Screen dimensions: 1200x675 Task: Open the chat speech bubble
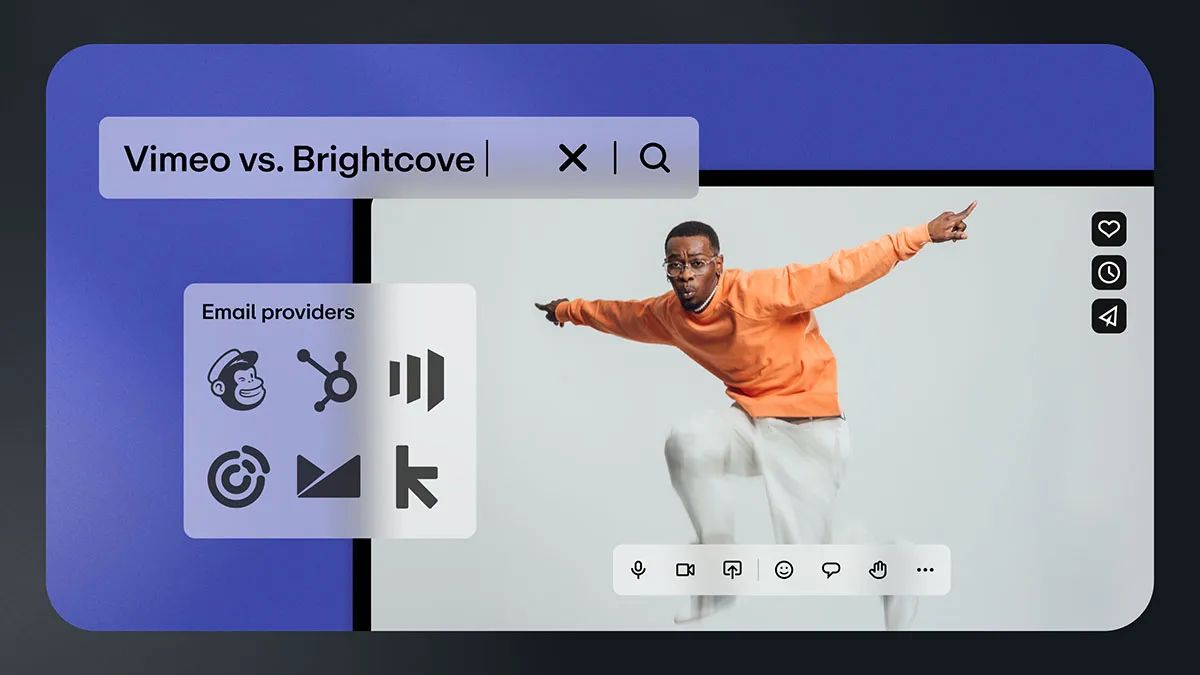831,570
